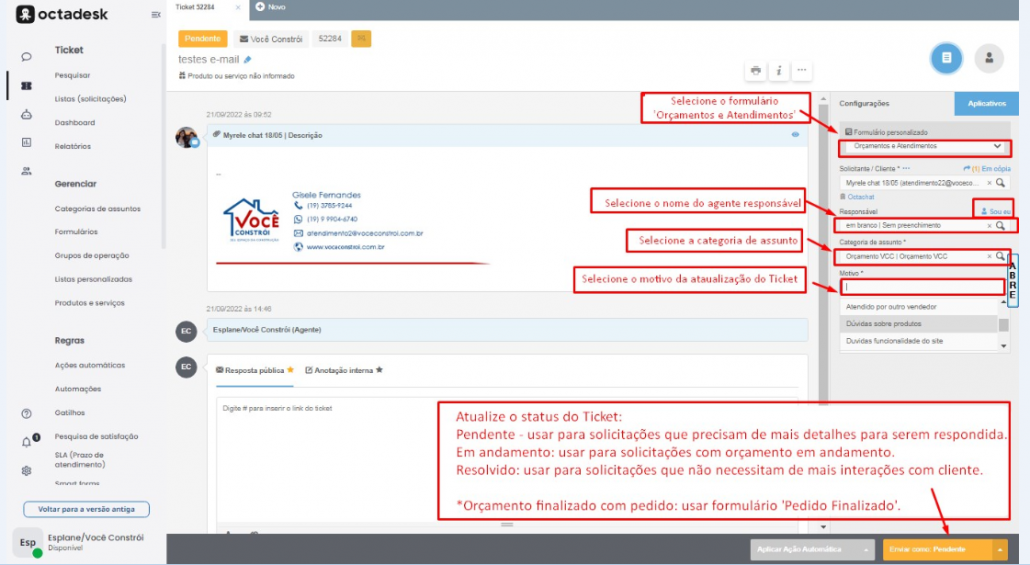Screen dimensions: 1030x565
Task: Open the ticket info icon
Action: (779, 70)
